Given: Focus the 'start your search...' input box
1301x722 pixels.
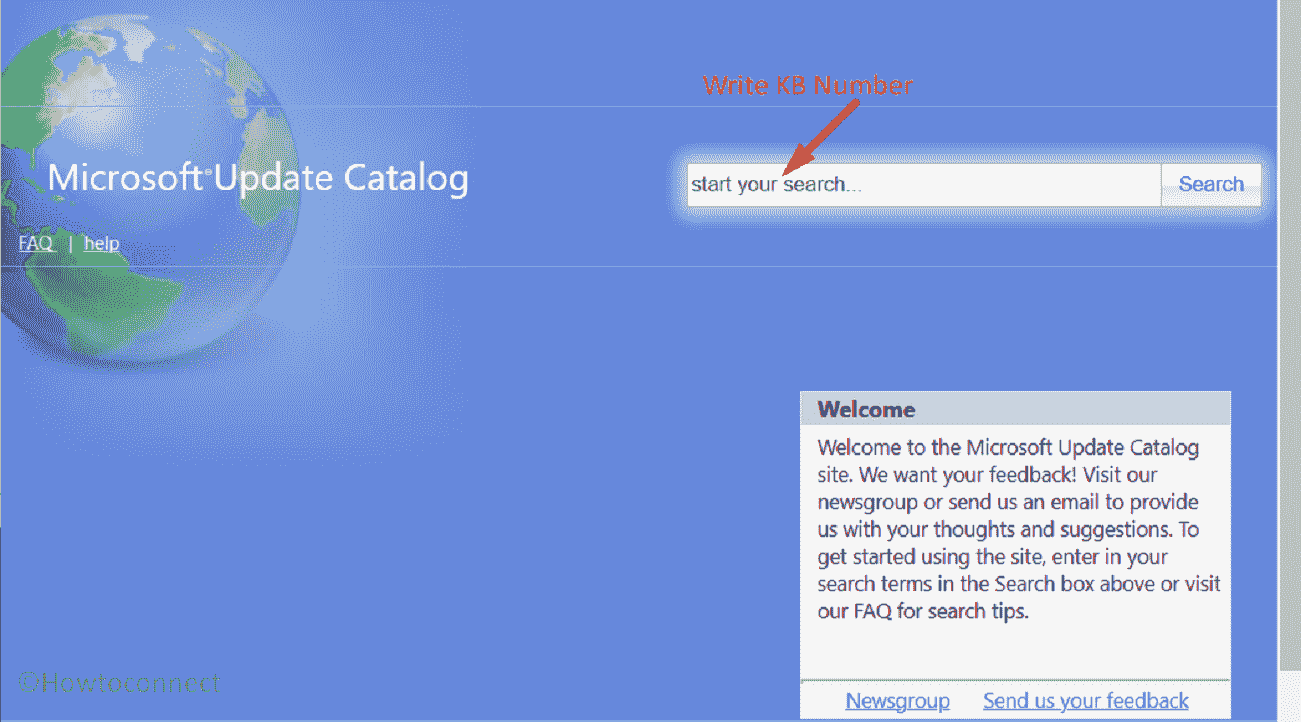Looking at the screenshot, I should coord(924,185).
